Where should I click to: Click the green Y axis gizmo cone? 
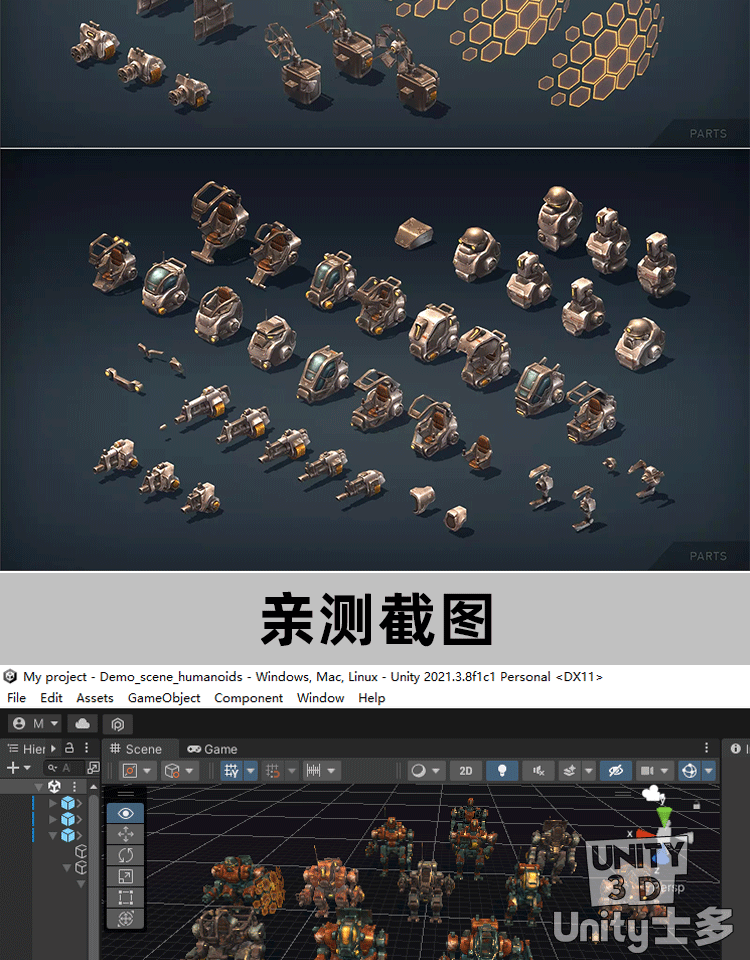(664, 816)
